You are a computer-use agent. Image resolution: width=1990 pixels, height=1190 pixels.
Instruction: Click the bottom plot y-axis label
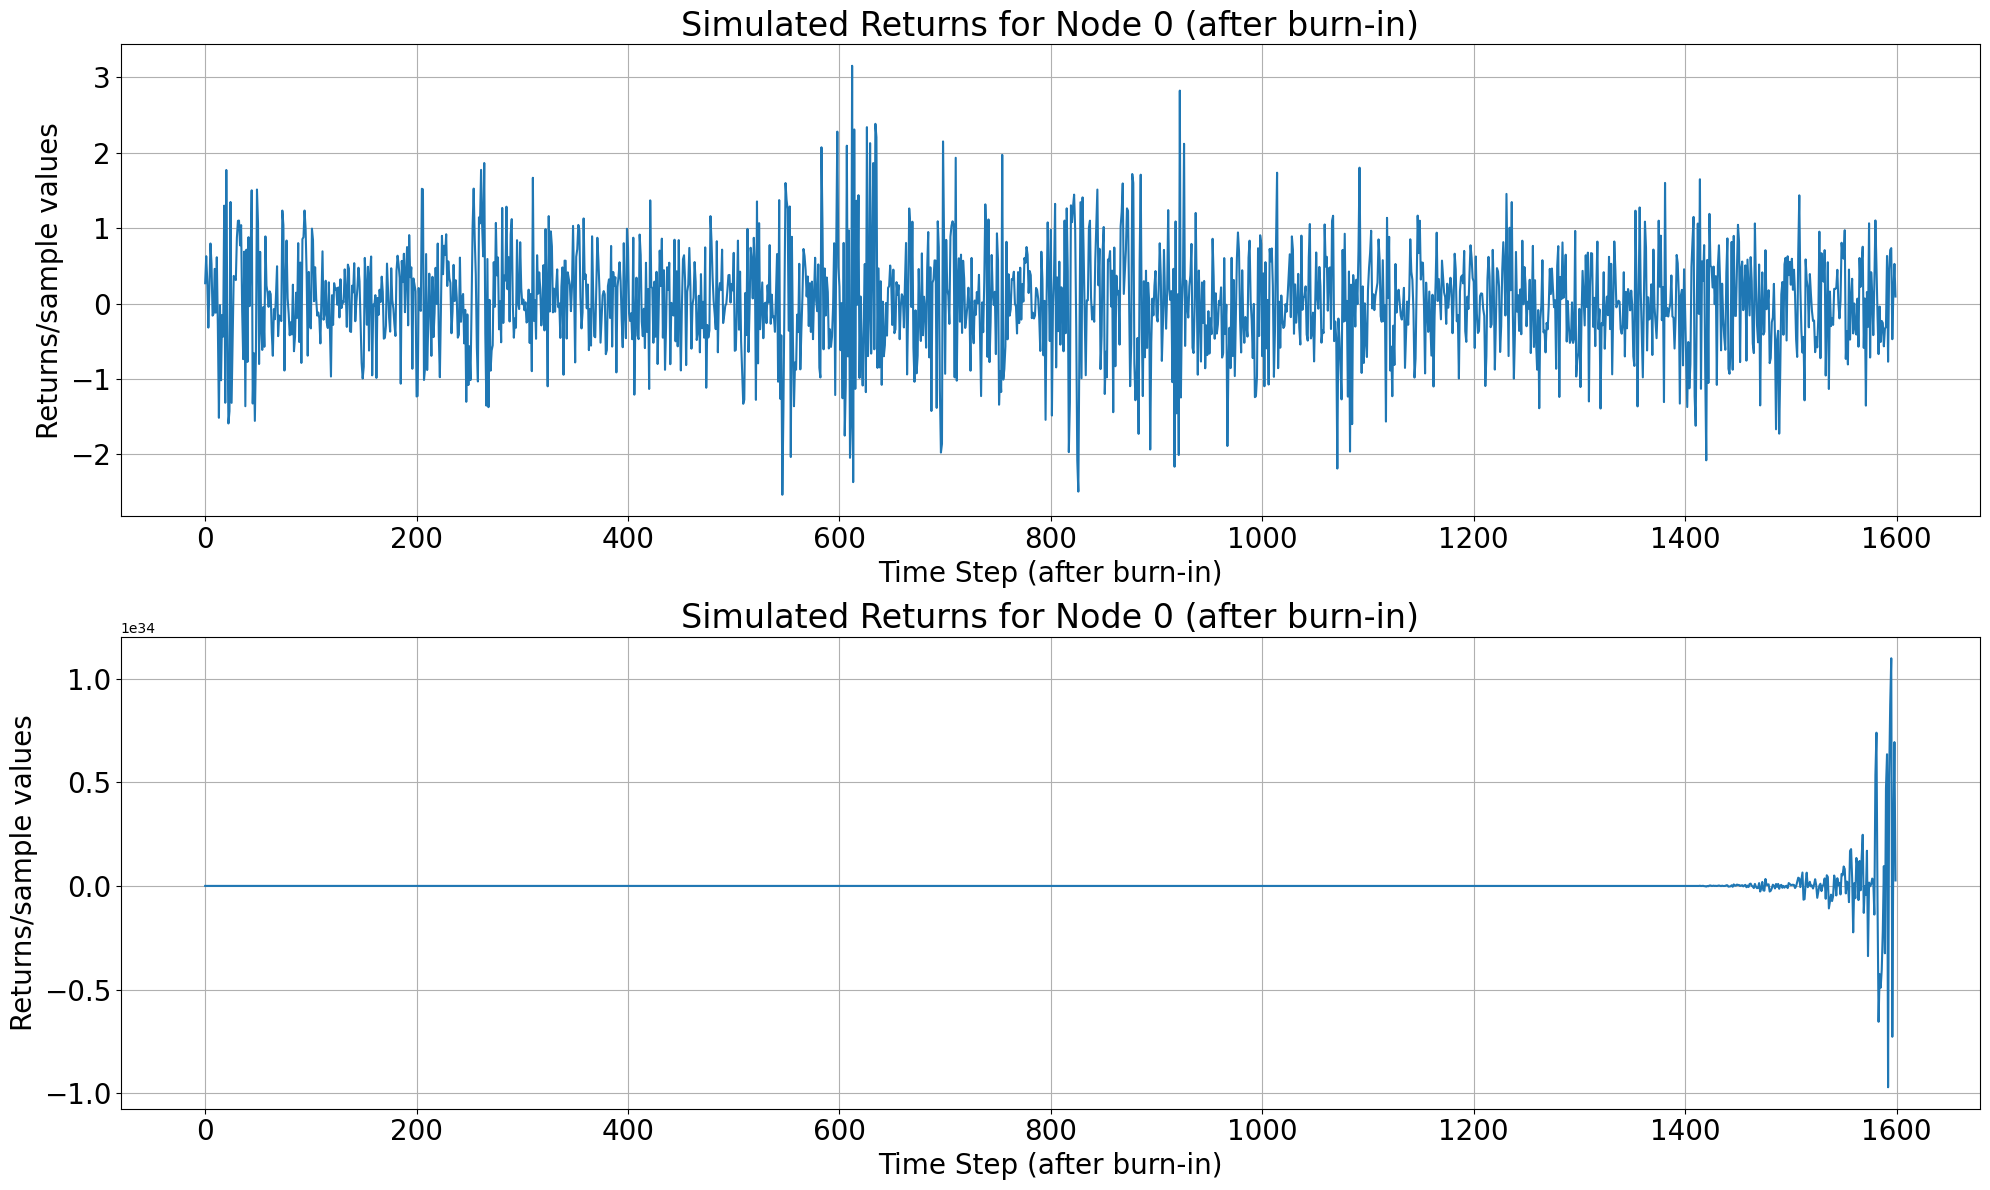21,873
